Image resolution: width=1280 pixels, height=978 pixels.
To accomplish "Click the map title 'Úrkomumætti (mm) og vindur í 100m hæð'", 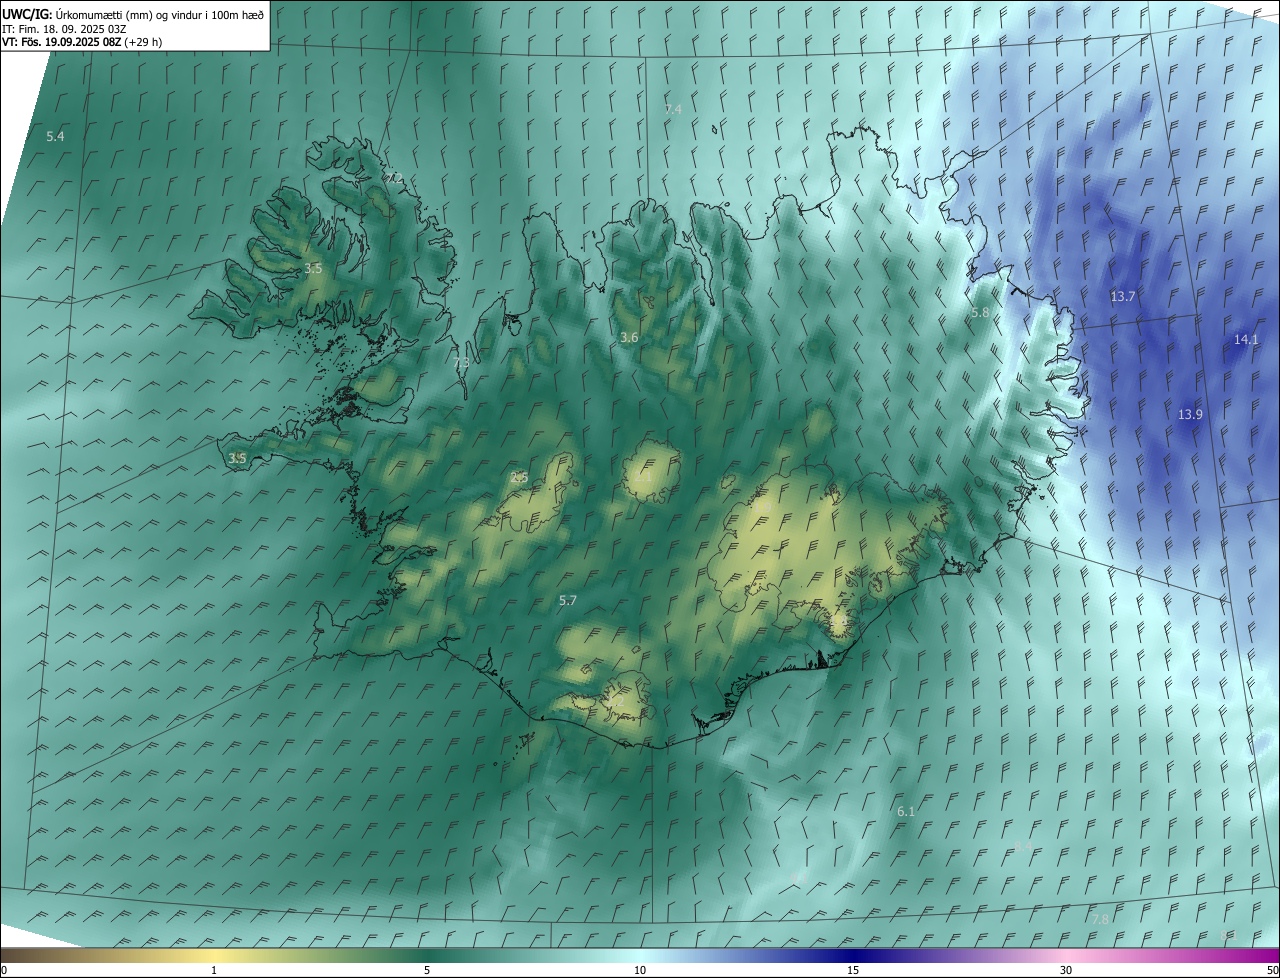I will click(x=160, y=15).
